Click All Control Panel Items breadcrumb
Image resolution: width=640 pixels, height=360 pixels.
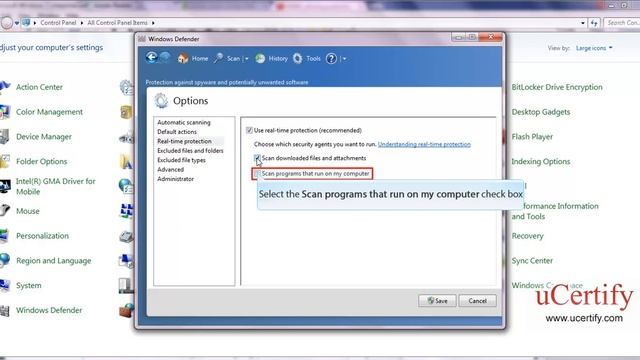(x=117, y=23)
